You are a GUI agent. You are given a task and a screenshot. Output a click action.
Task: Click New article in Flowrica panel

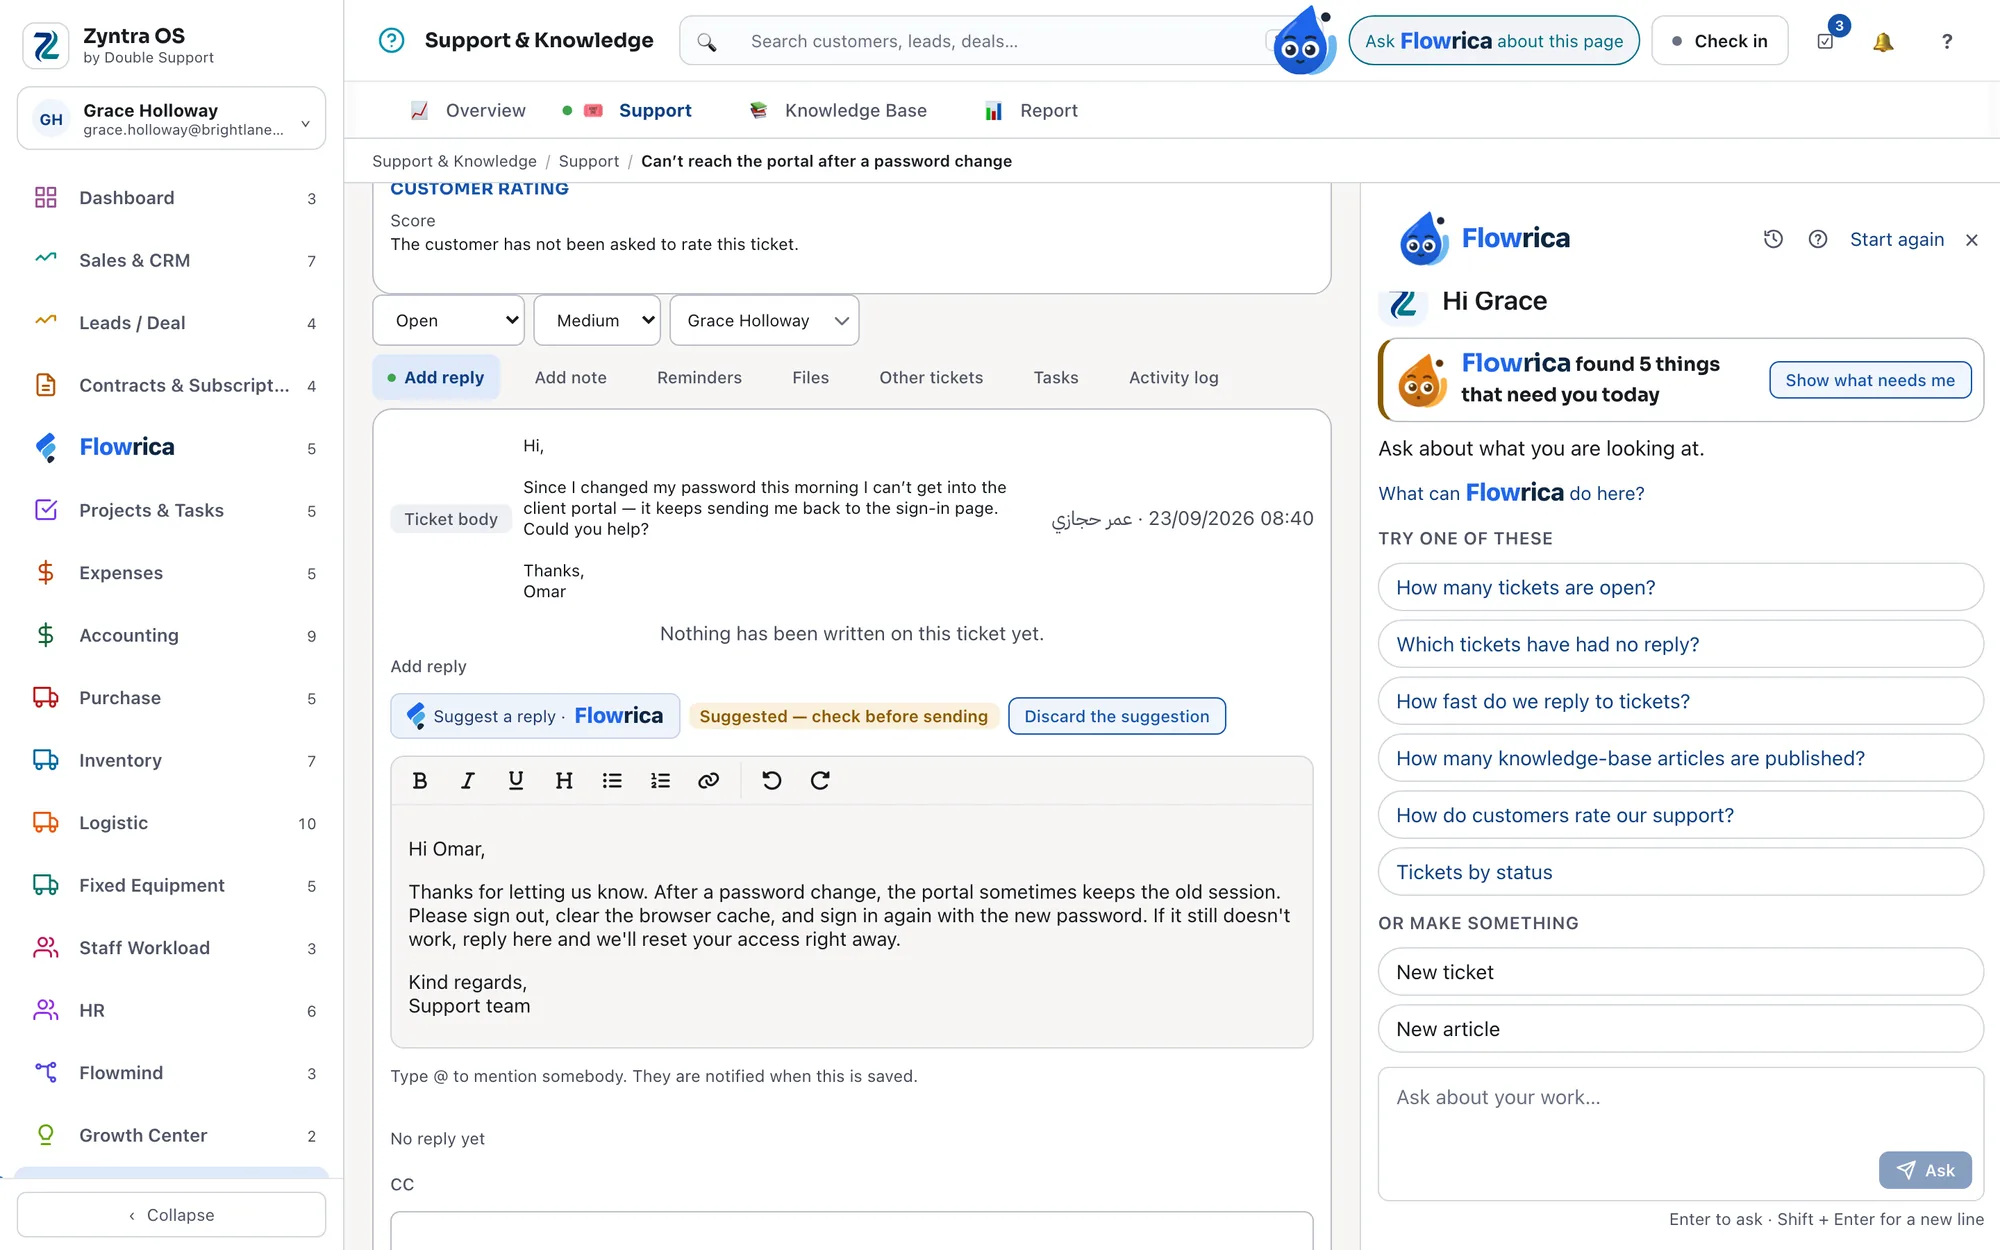(1680, 1029)
